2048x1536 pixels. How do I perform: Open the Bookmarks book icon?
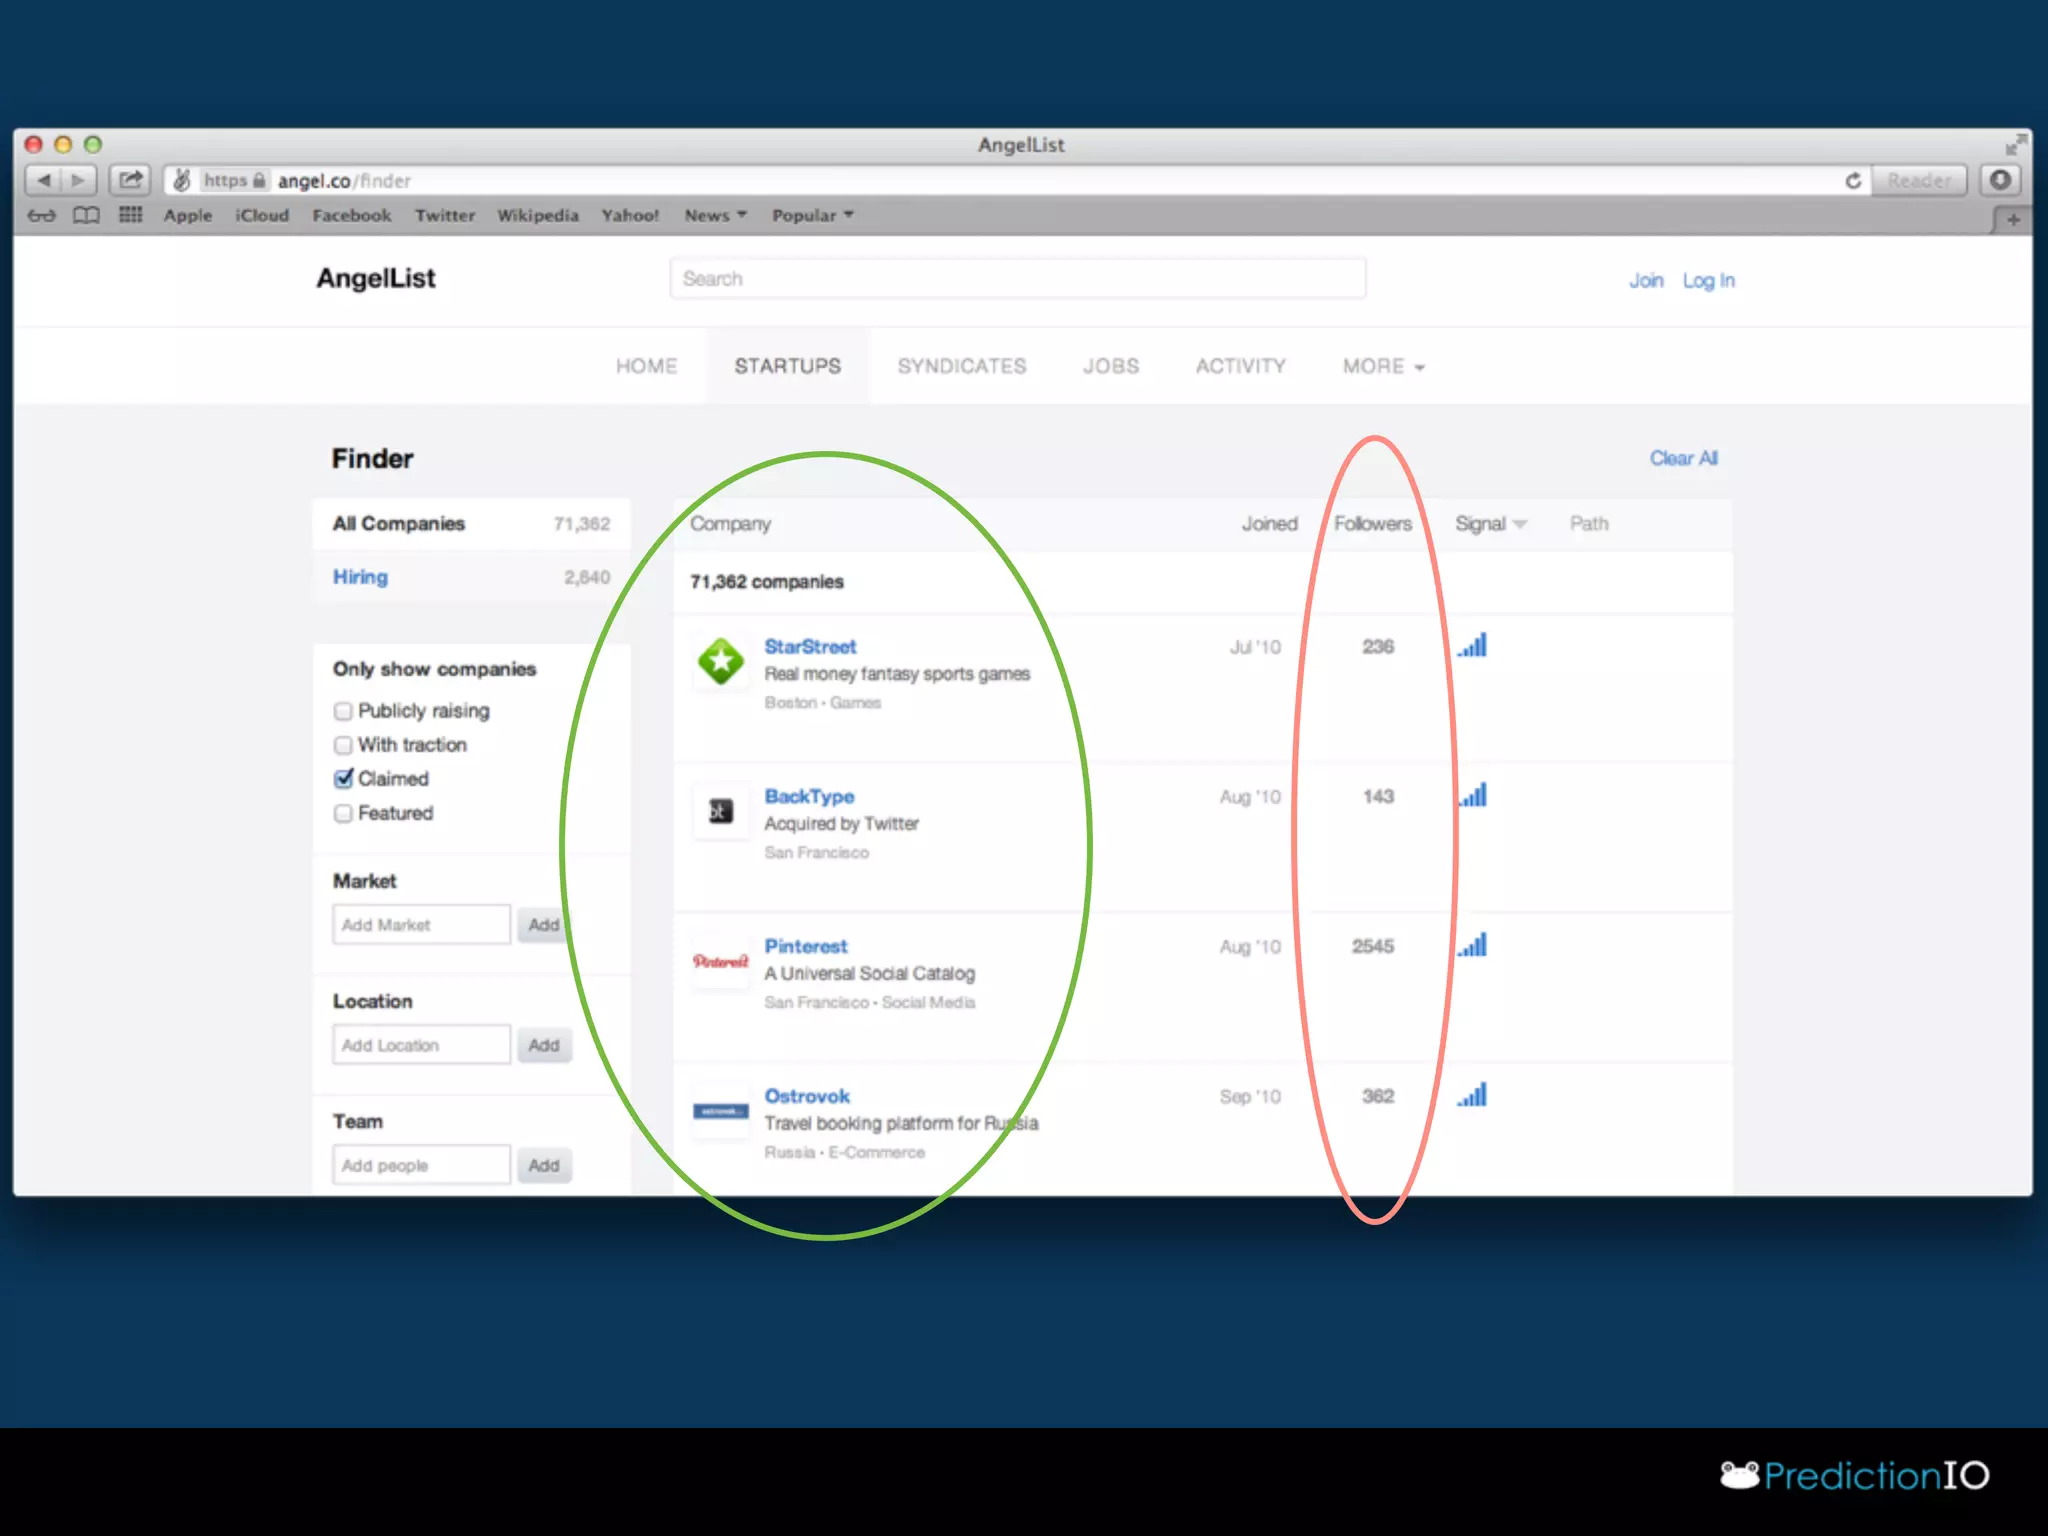[x=87, y=215]
